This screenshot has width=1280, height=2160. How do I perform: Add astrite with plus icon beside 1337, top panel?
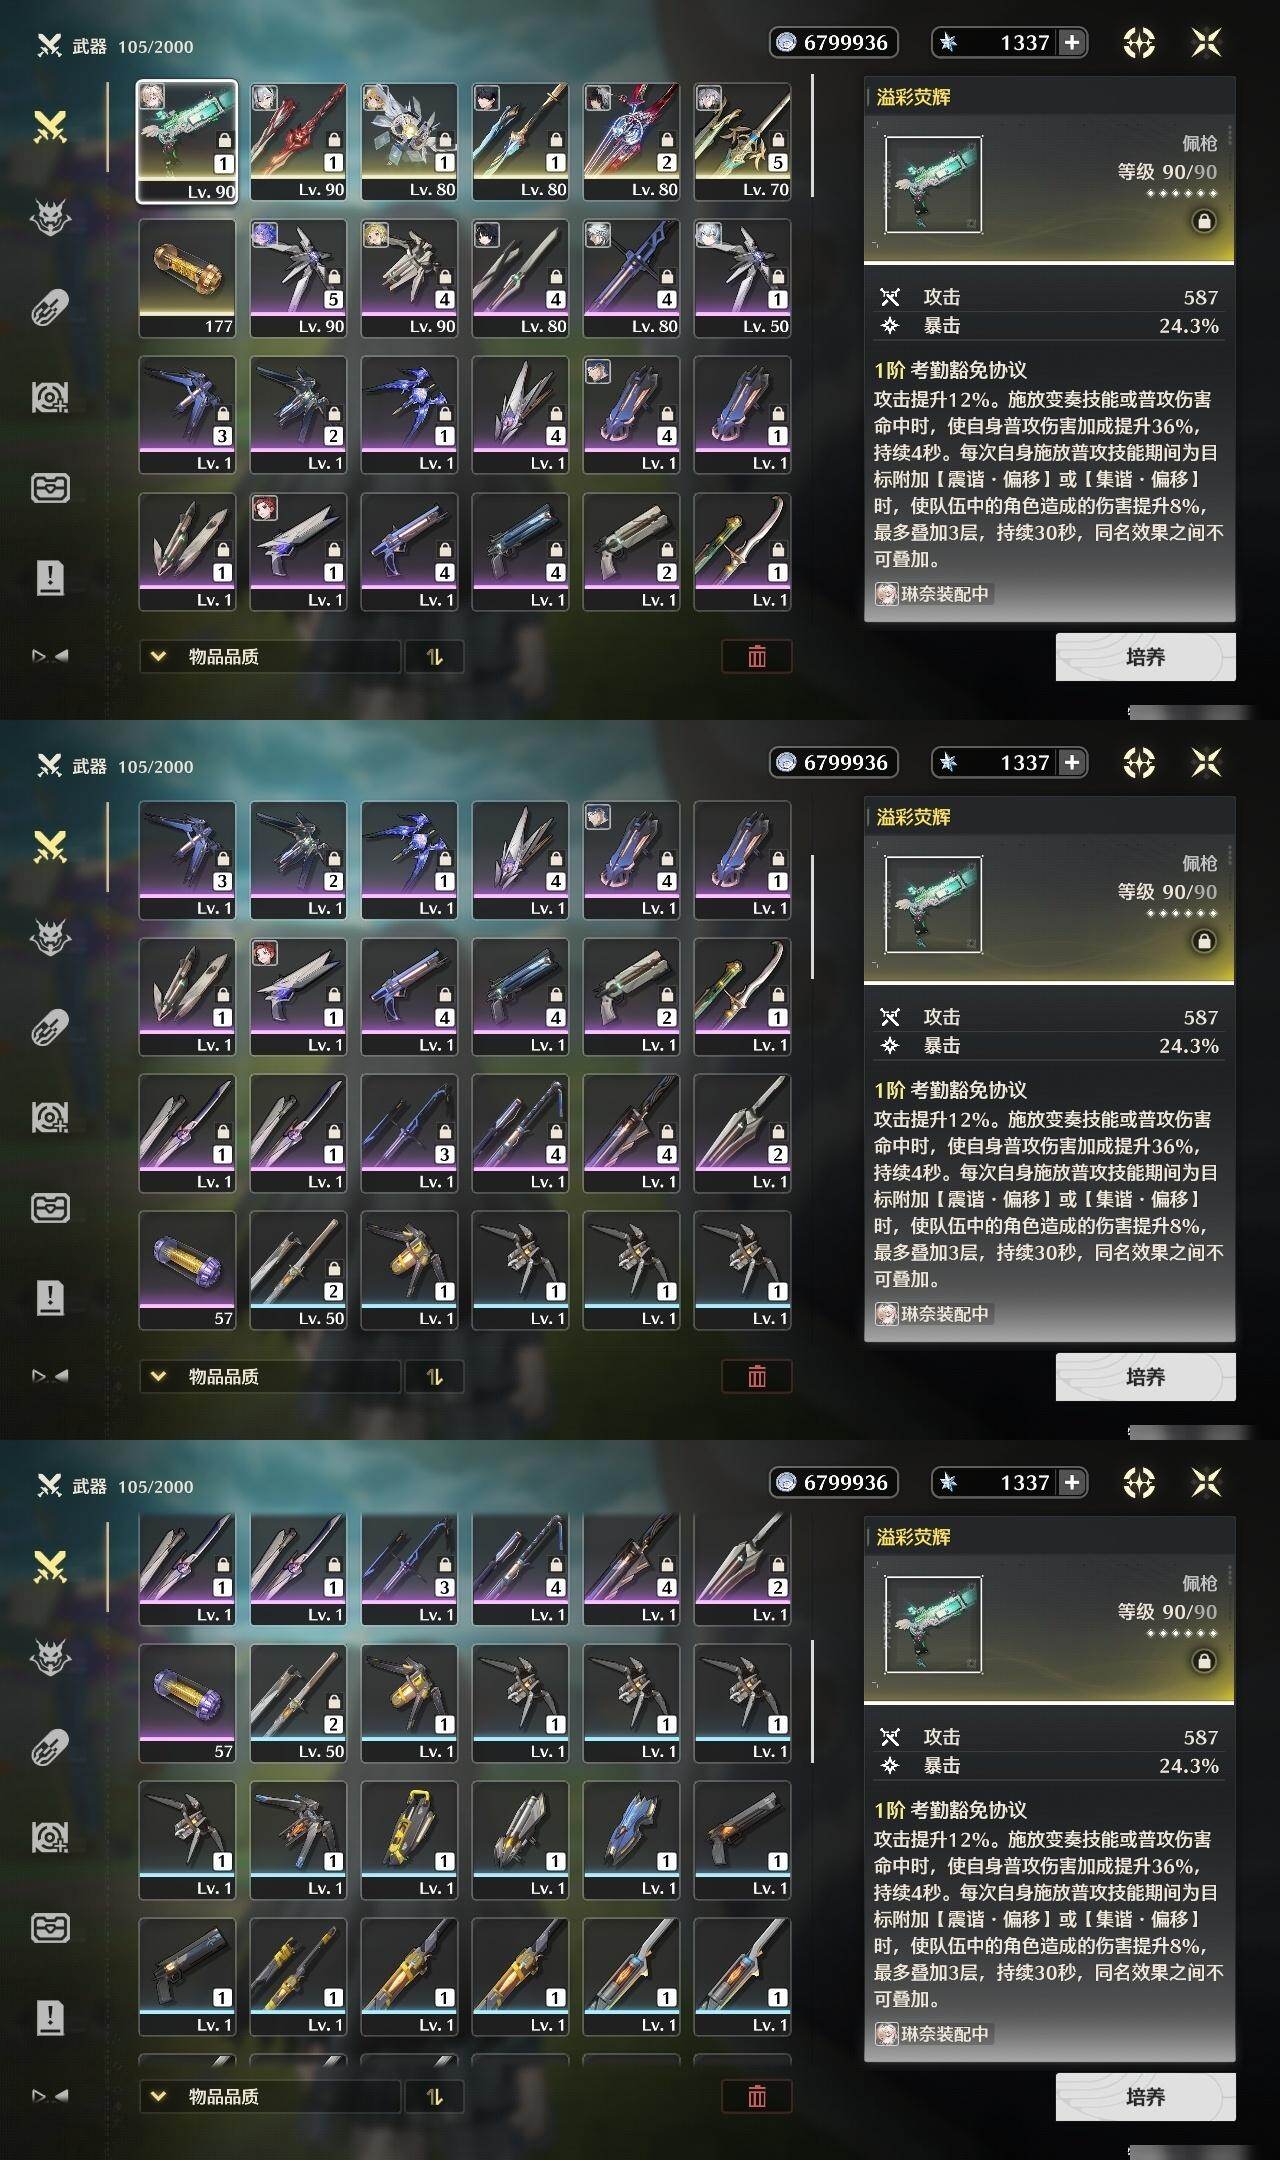tap(1072, 42)
